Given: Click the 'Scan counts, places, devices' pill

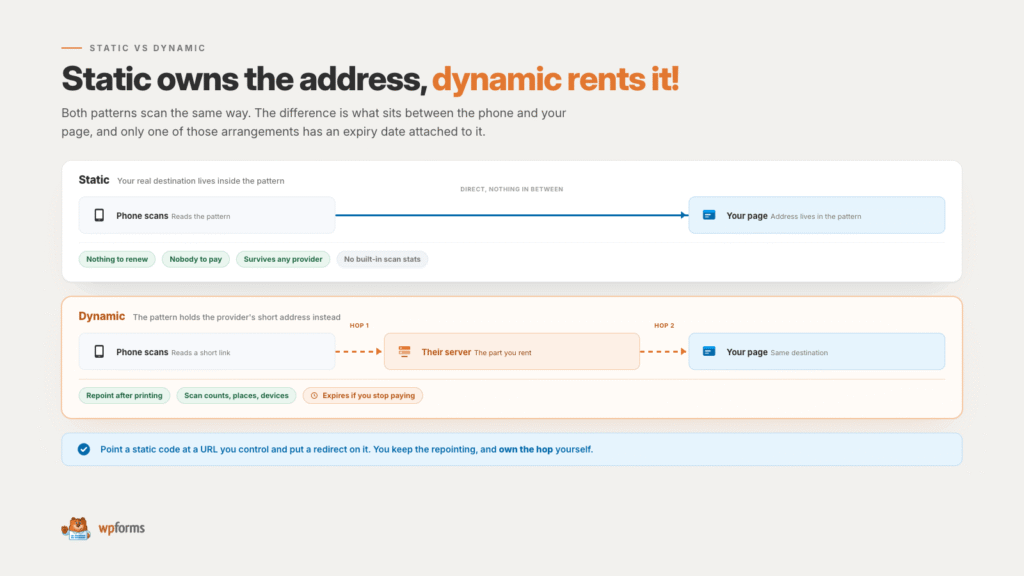Looking at the screenshot, I should pos(236,396).
